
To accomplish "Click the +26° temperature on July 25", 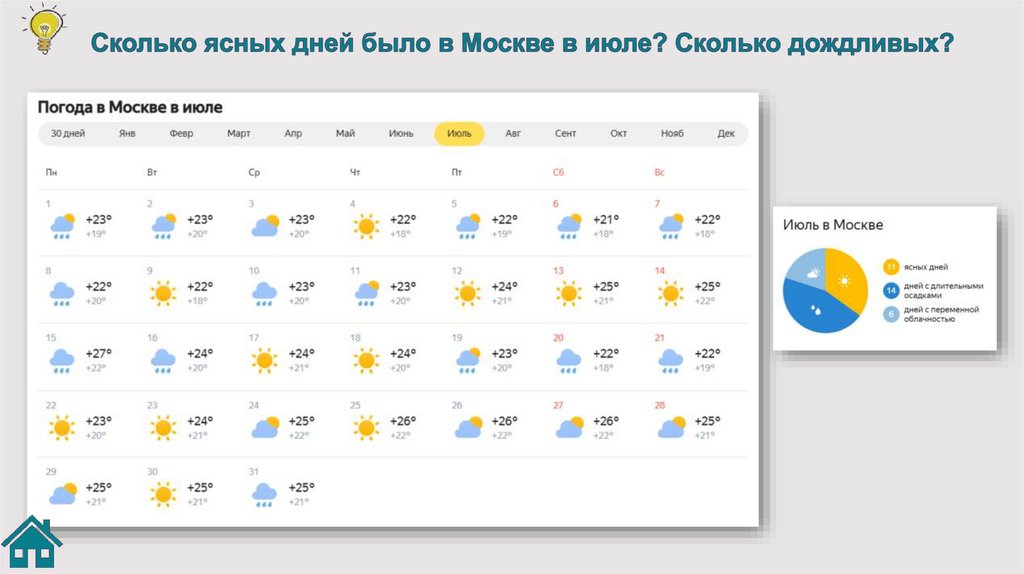I will pos(403,421).
